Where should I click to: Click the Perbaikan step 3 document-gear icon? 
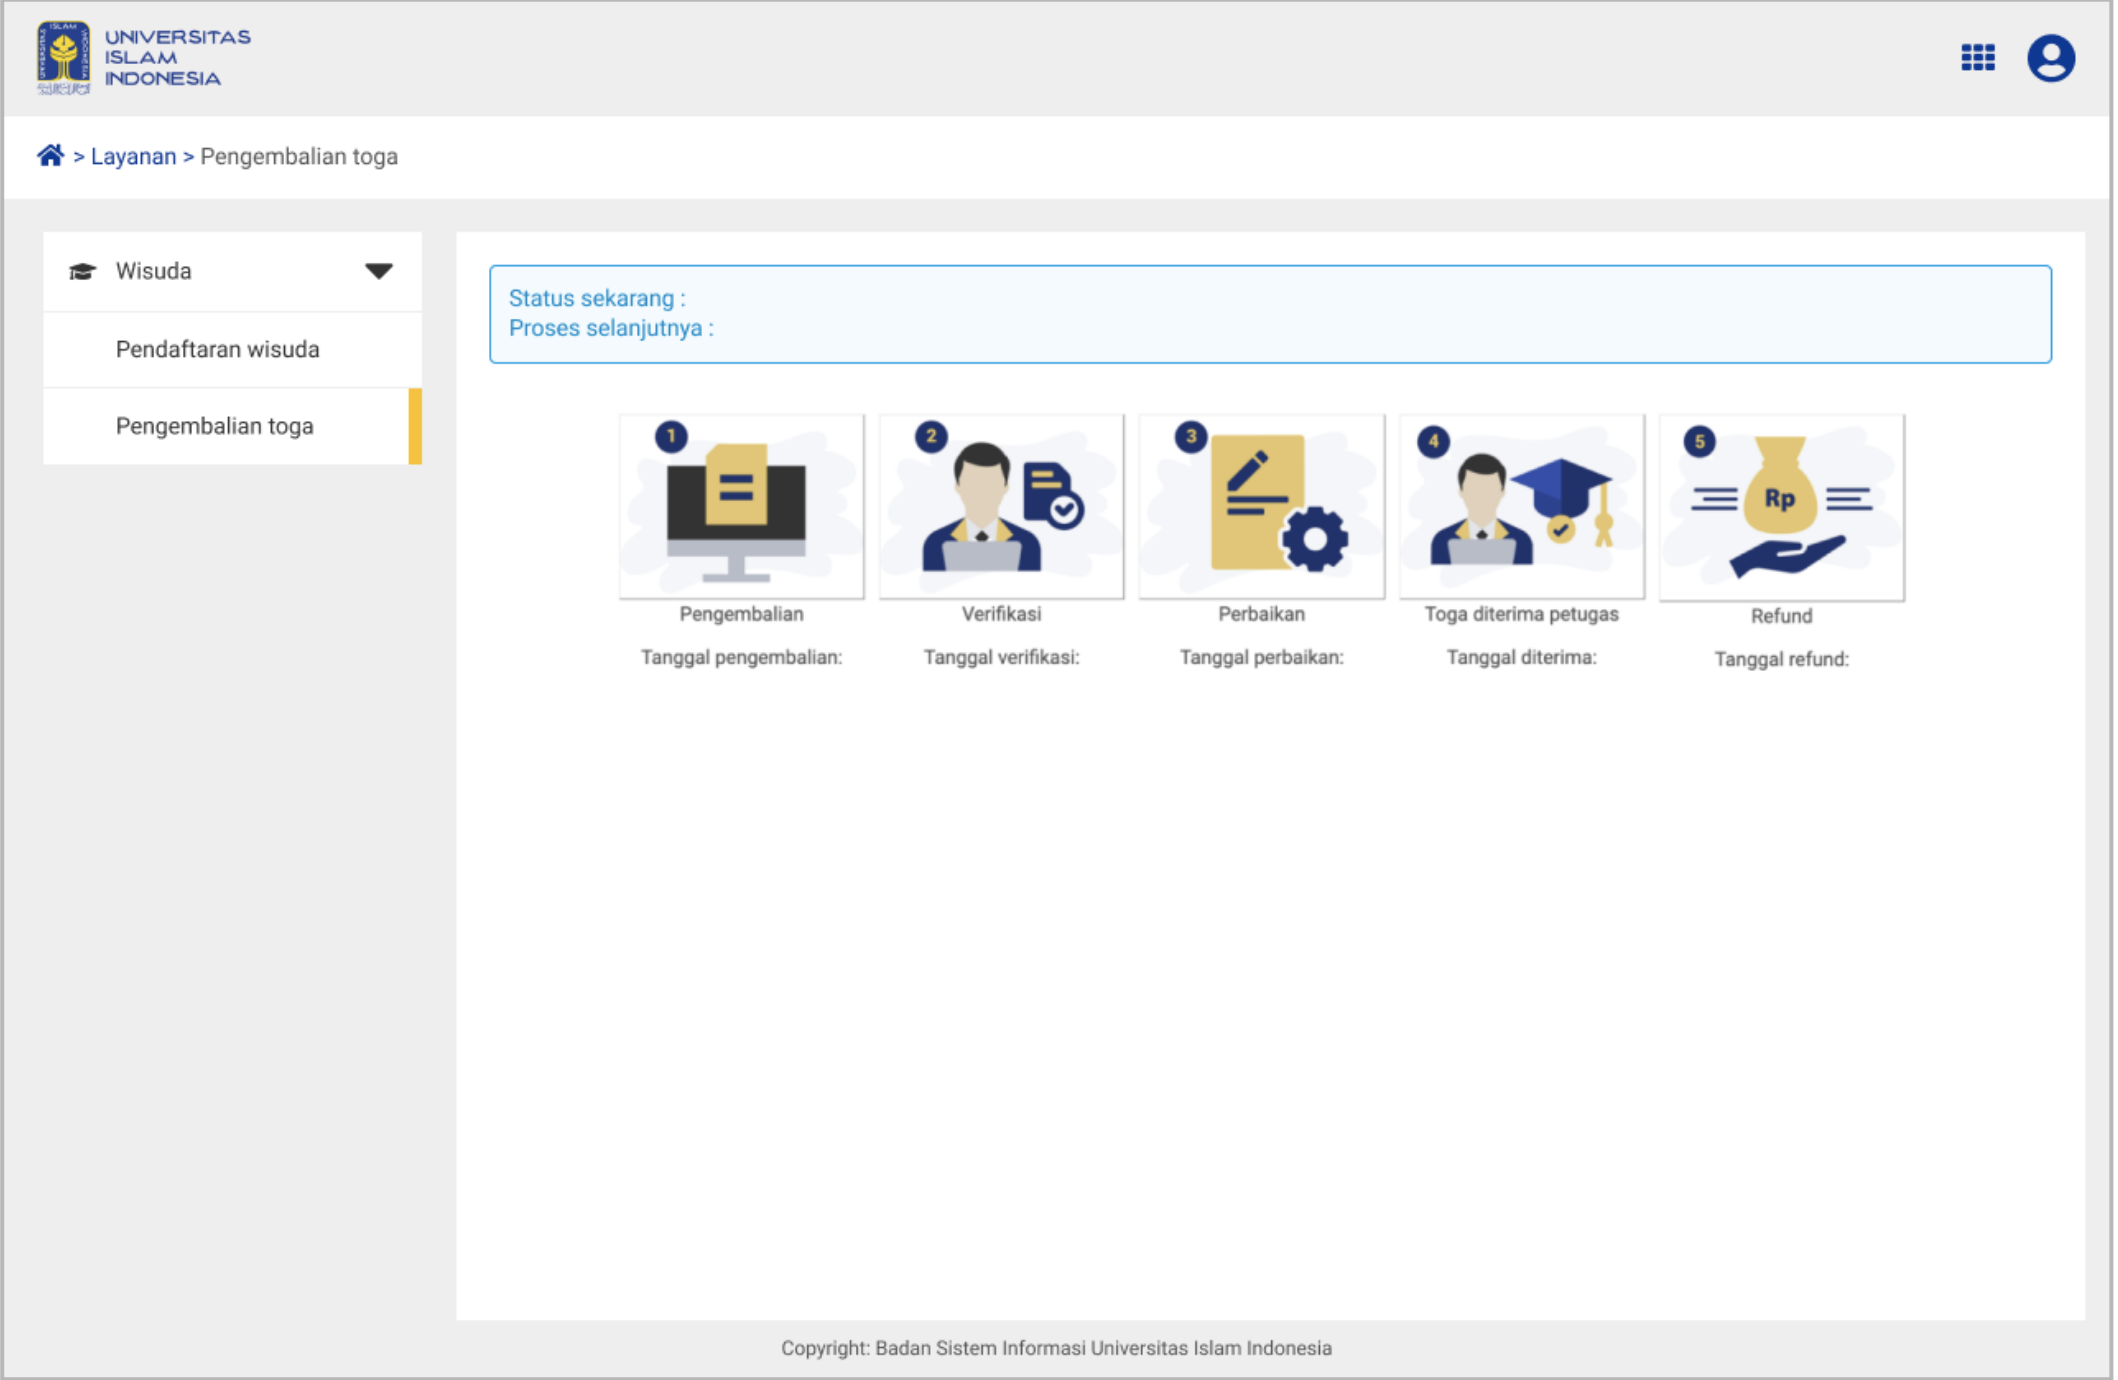(x=1261, y=507)
